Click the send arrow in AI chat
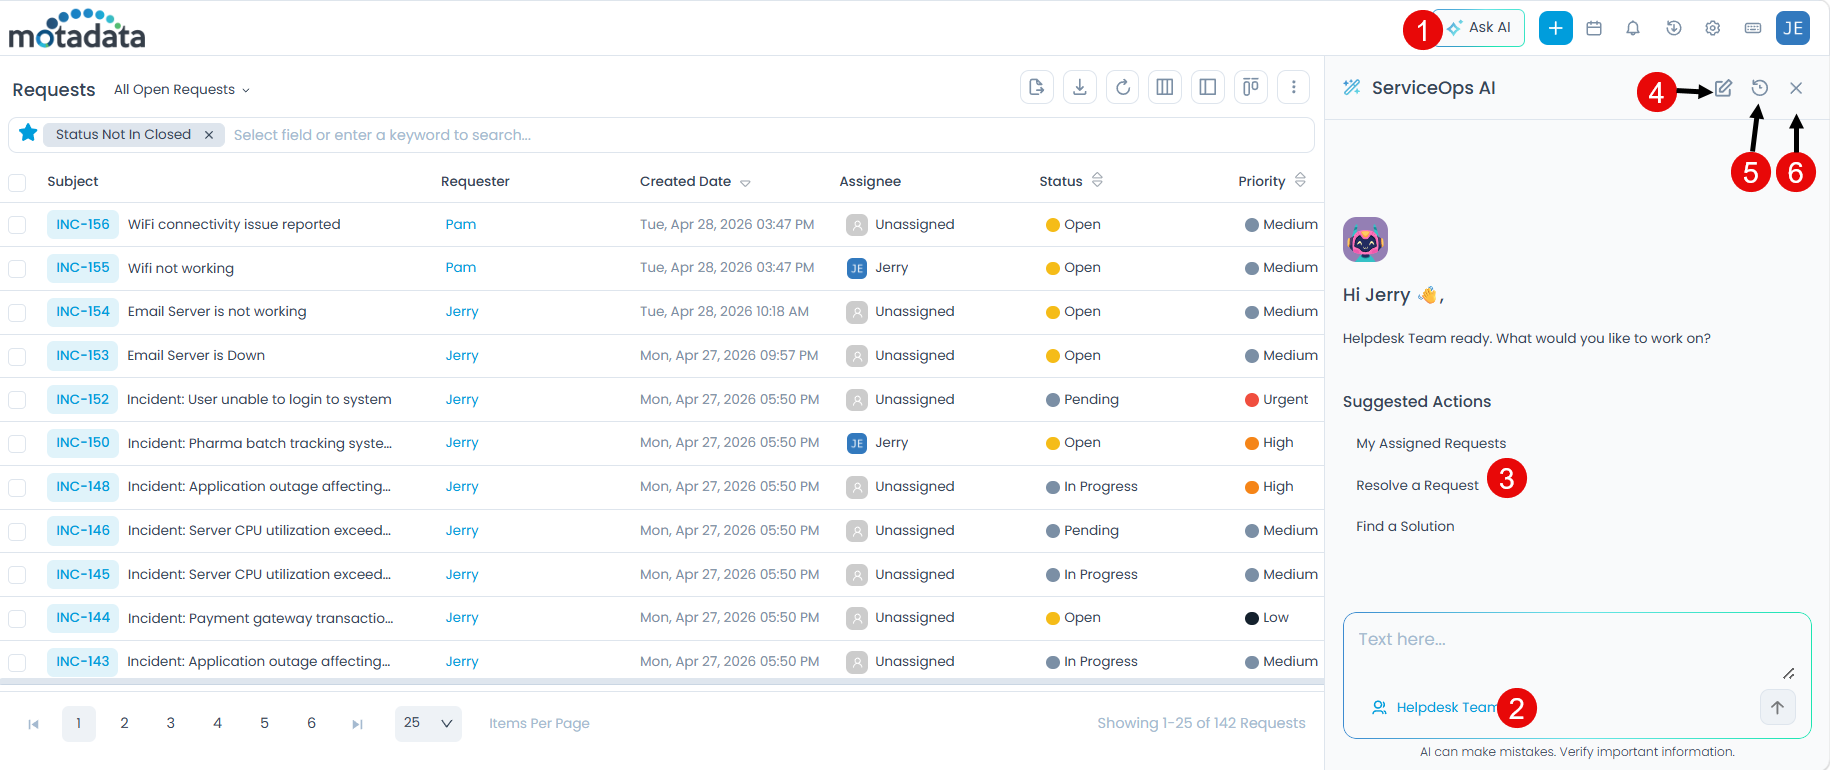 [x=1777, y=707]
